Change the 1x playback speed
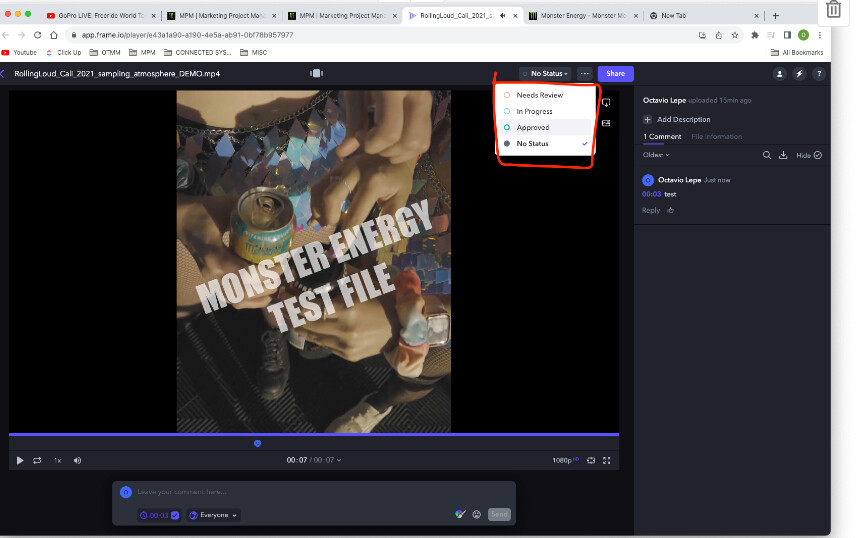The height and width of the screenshot is (538, 857). 57,460
